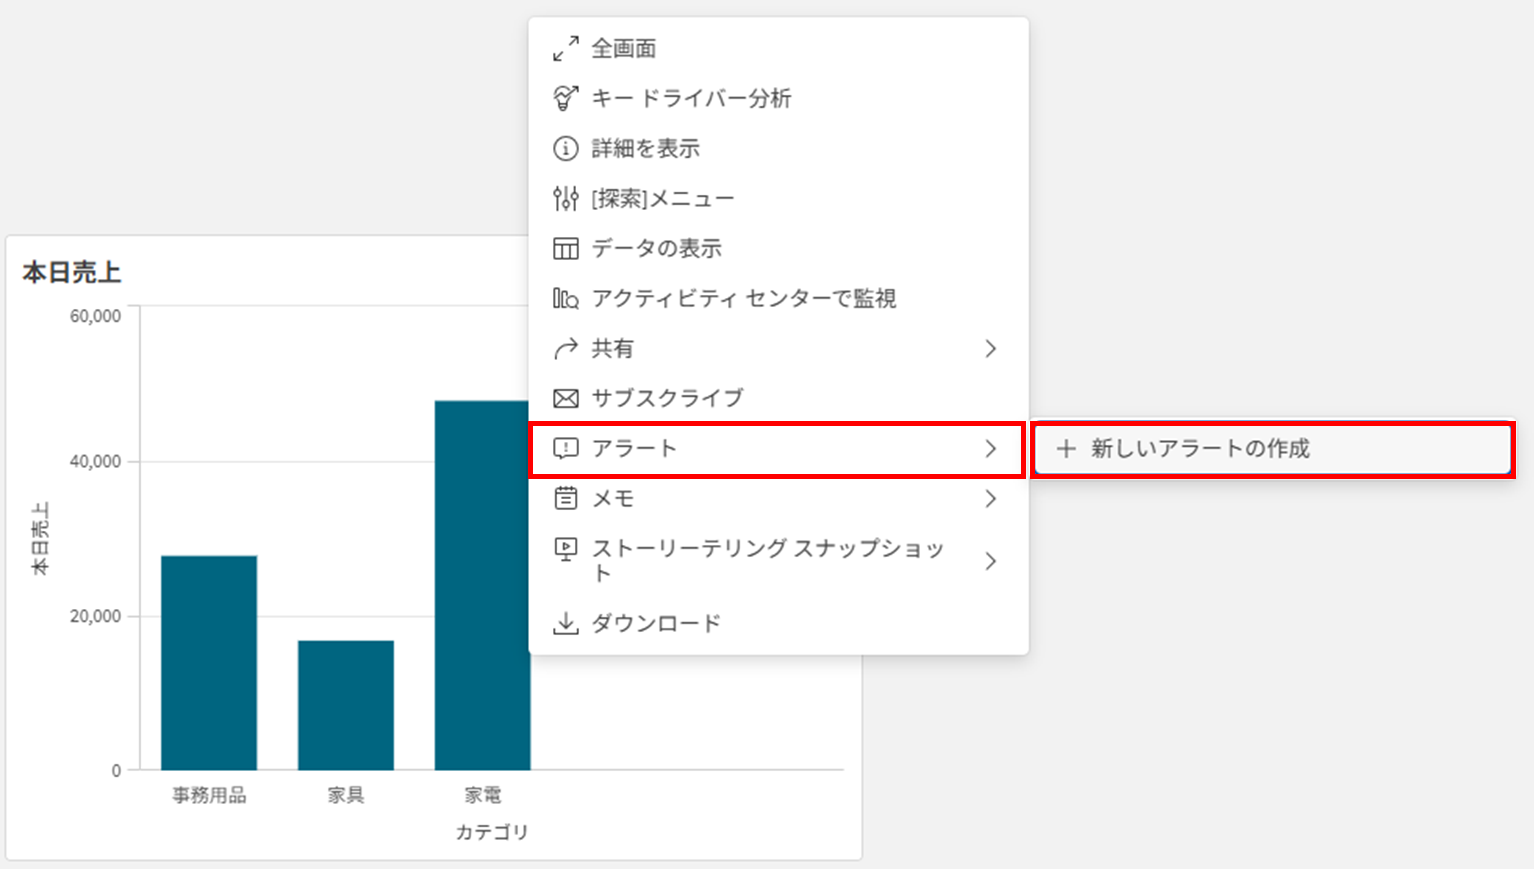Click the table icon for データの表示
This screenshot has width=1534, height=869.
tap(566, 249)
